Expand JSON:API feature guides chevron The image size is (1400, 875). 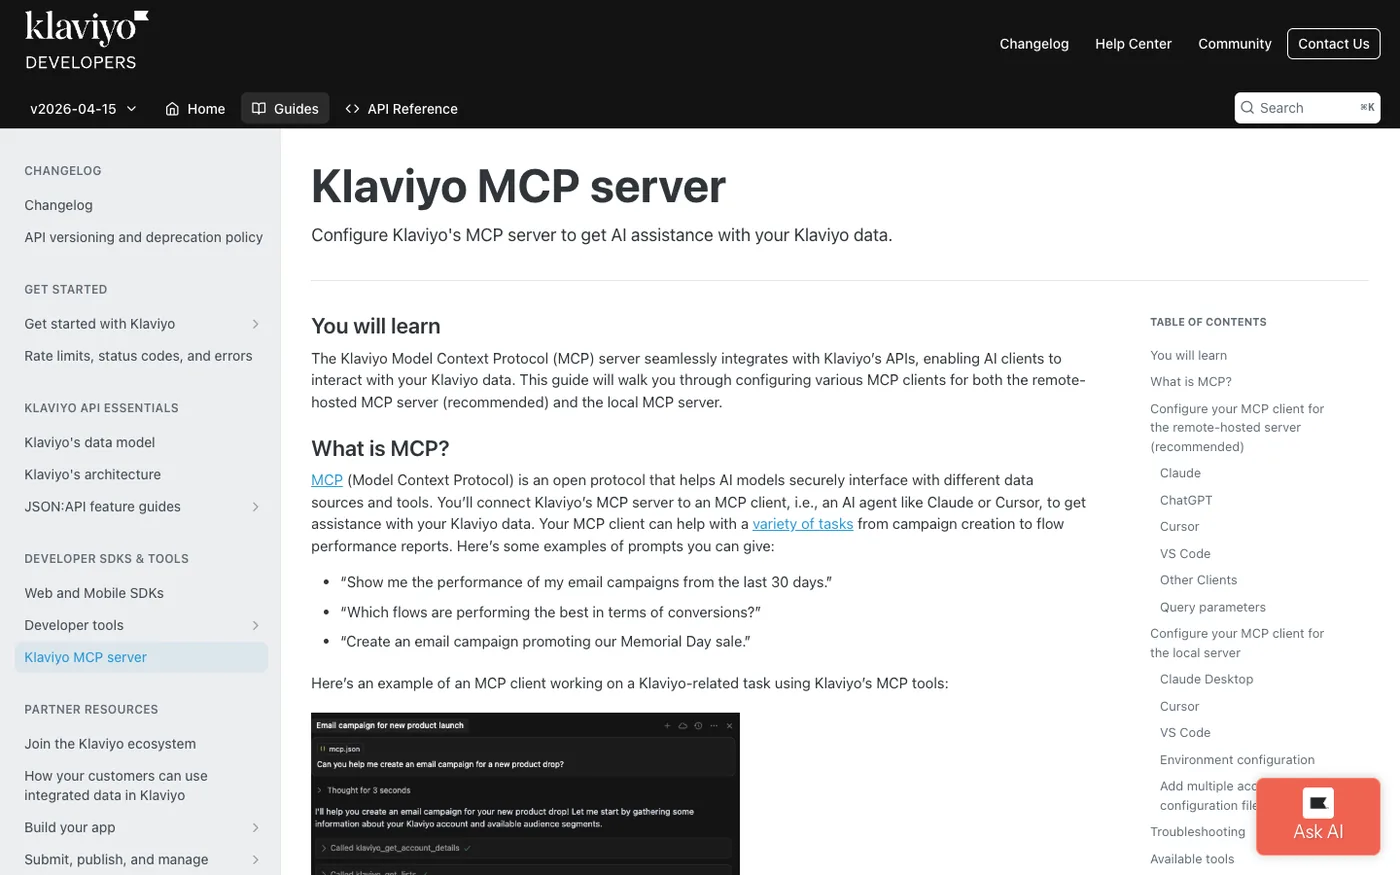click(256, 507)
